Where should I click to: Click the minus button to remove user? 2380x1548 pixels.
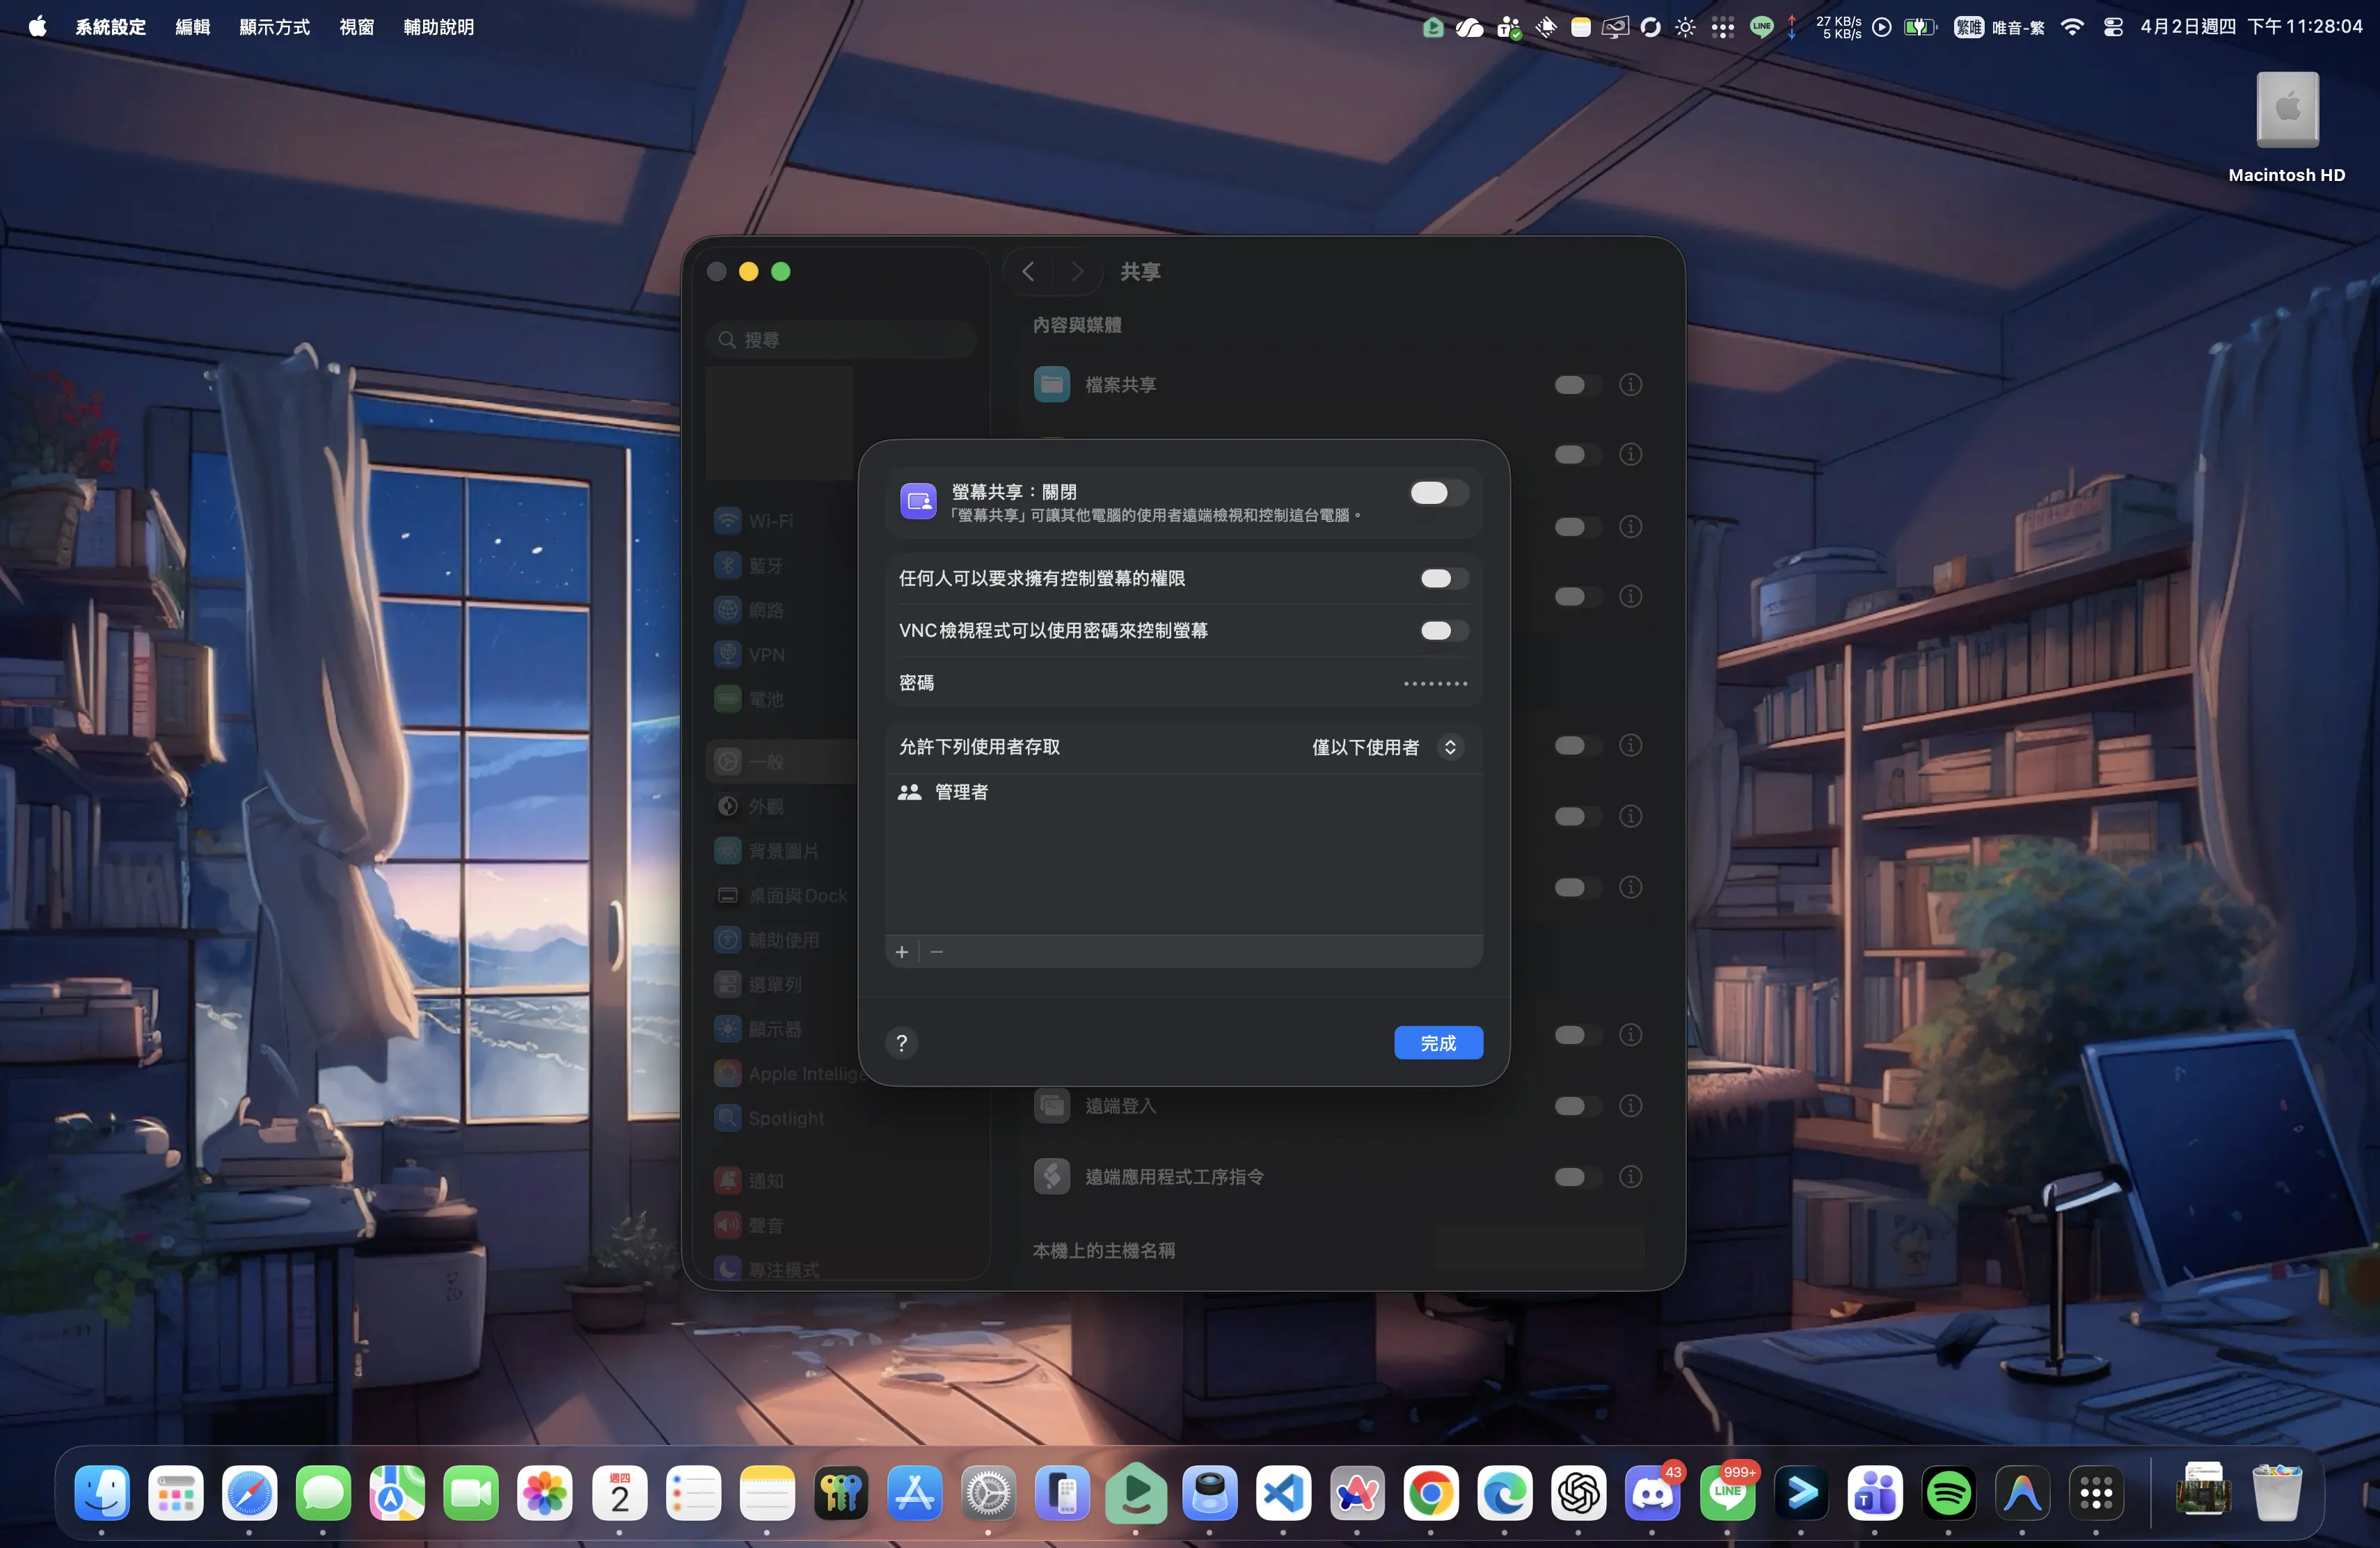pos(936,952)
